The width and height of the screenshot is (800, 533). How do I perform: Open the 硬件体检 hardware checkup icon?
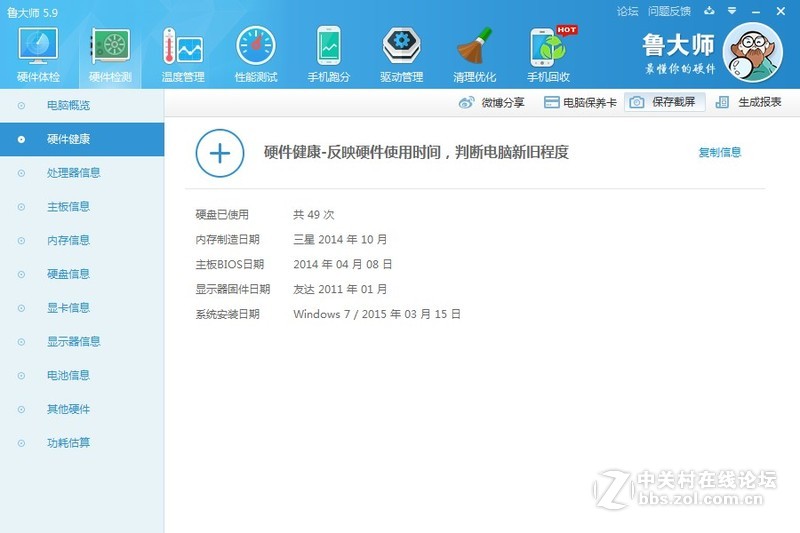coord(38,55)
